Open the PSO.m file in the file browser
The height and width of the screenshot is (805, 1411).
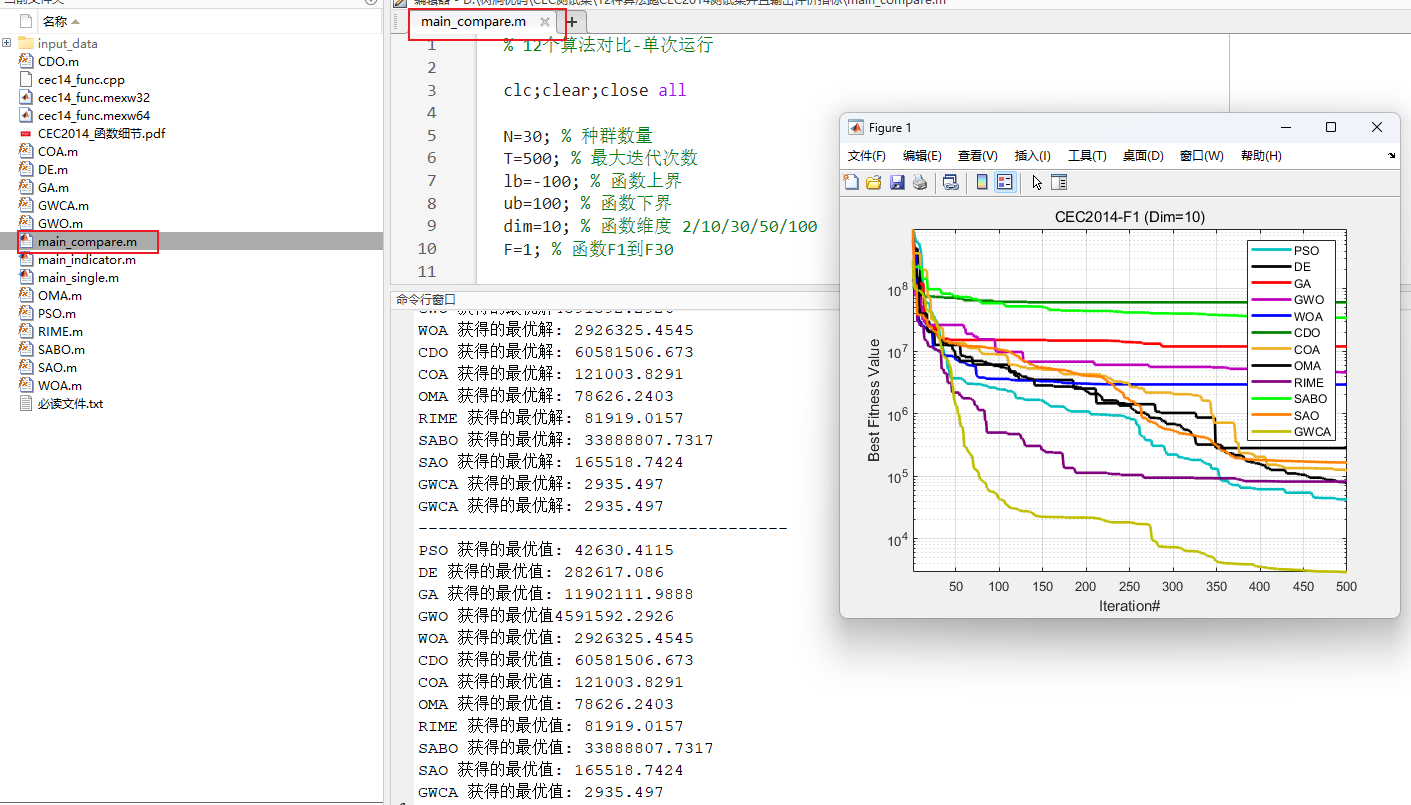[x=59, y=313]
